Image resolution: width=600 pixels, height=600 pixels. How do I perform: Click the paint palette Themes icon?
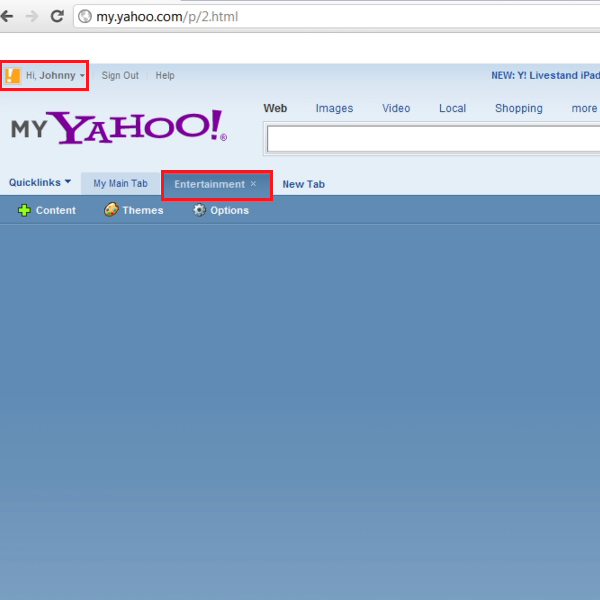111,210
